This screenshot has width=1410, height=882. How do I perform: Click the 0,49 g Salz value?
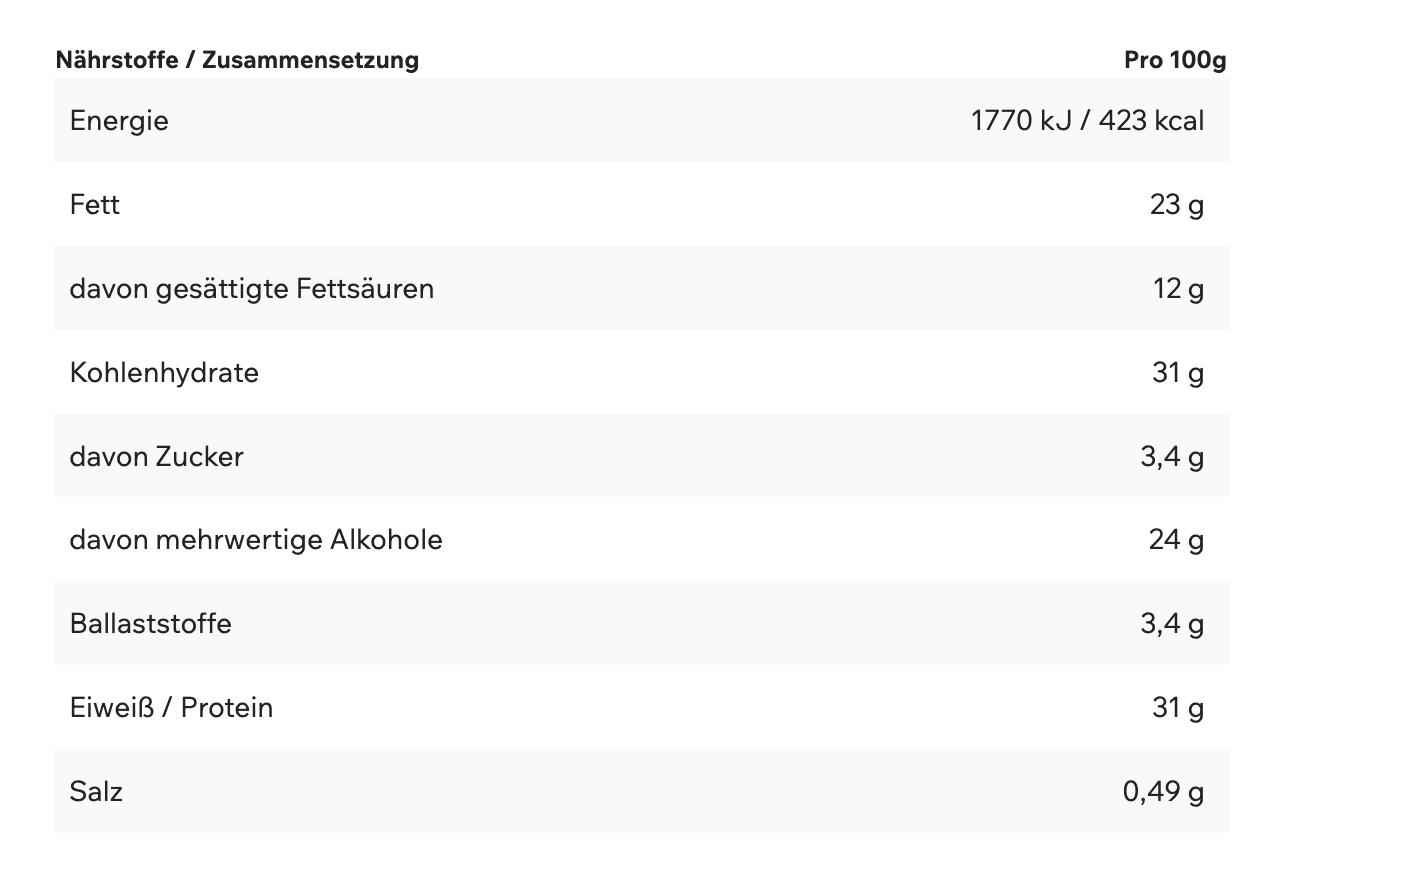(1163, 792)
